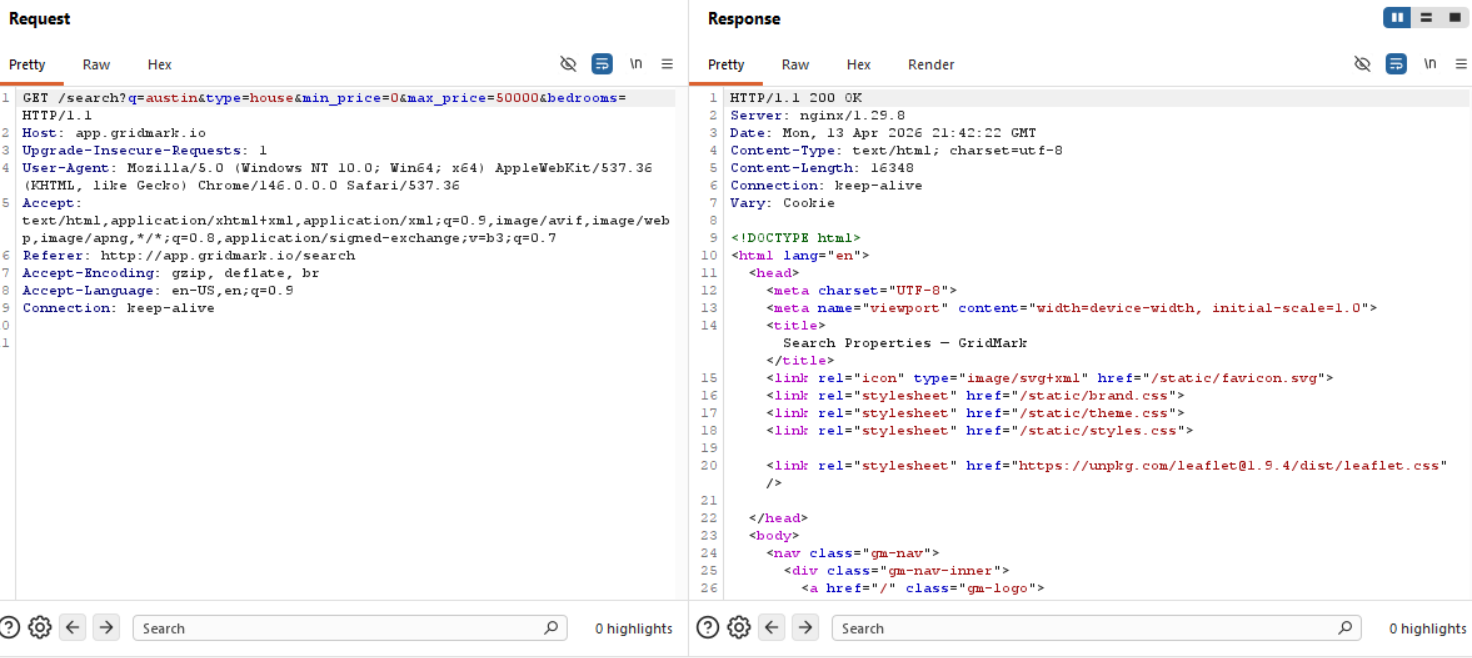The width and height of the screenshot is (1472, 658).
Task: Switch to top-bottom split layout
Action: click(1426, 18)
